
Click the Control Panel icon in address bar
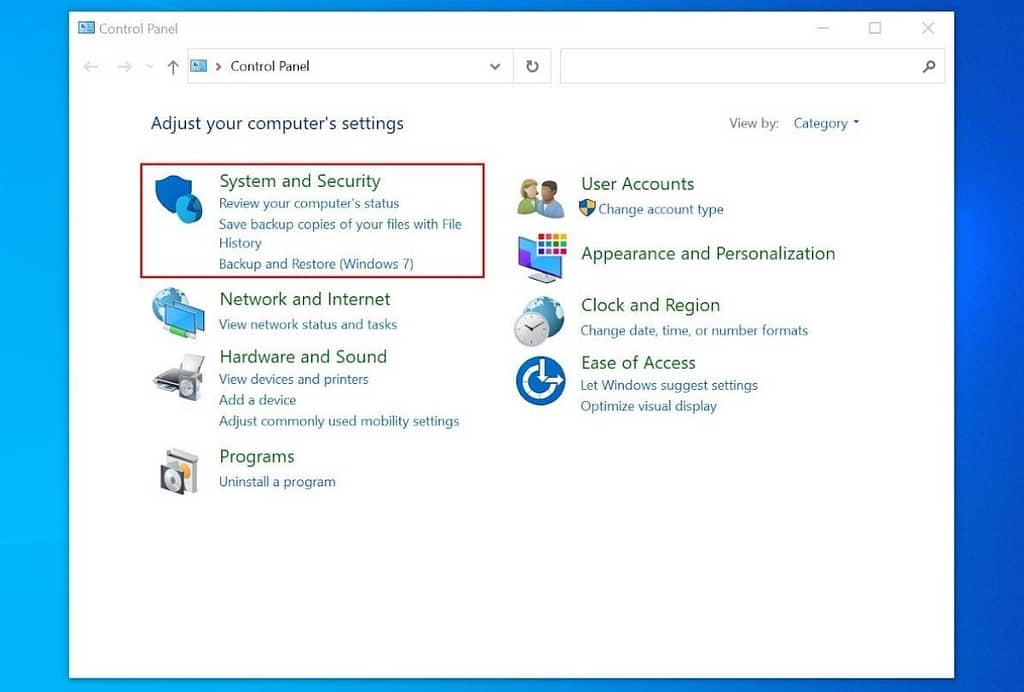199,66
